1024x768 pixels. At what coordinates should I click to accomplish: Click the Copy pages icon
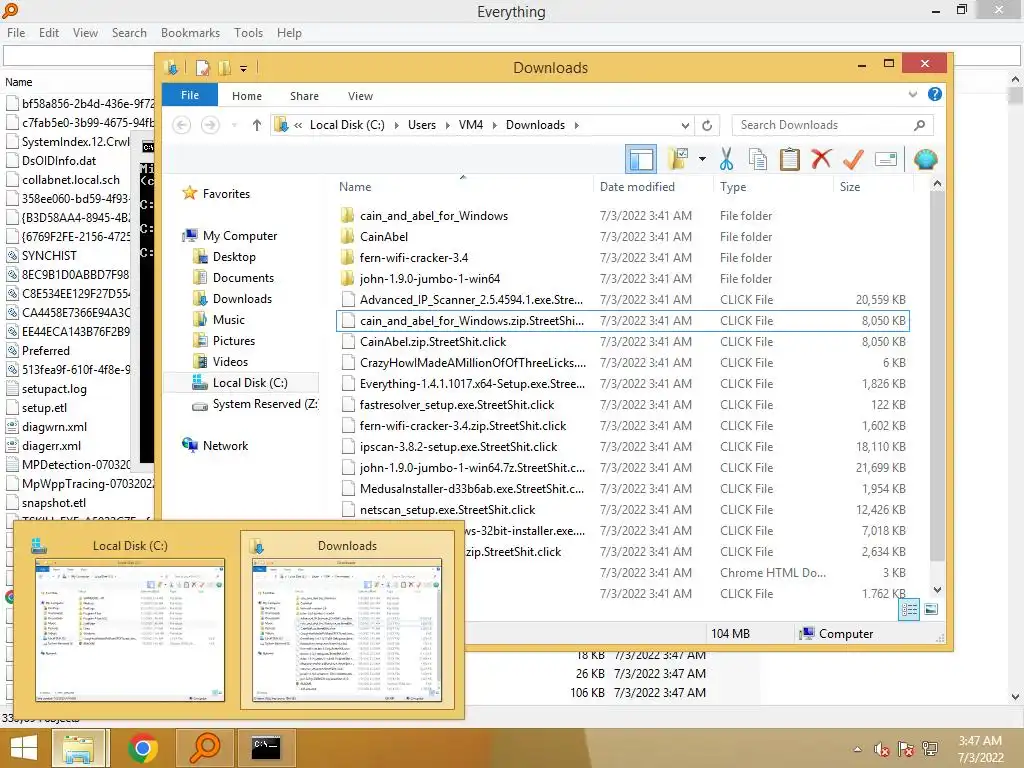click(758, 159)
